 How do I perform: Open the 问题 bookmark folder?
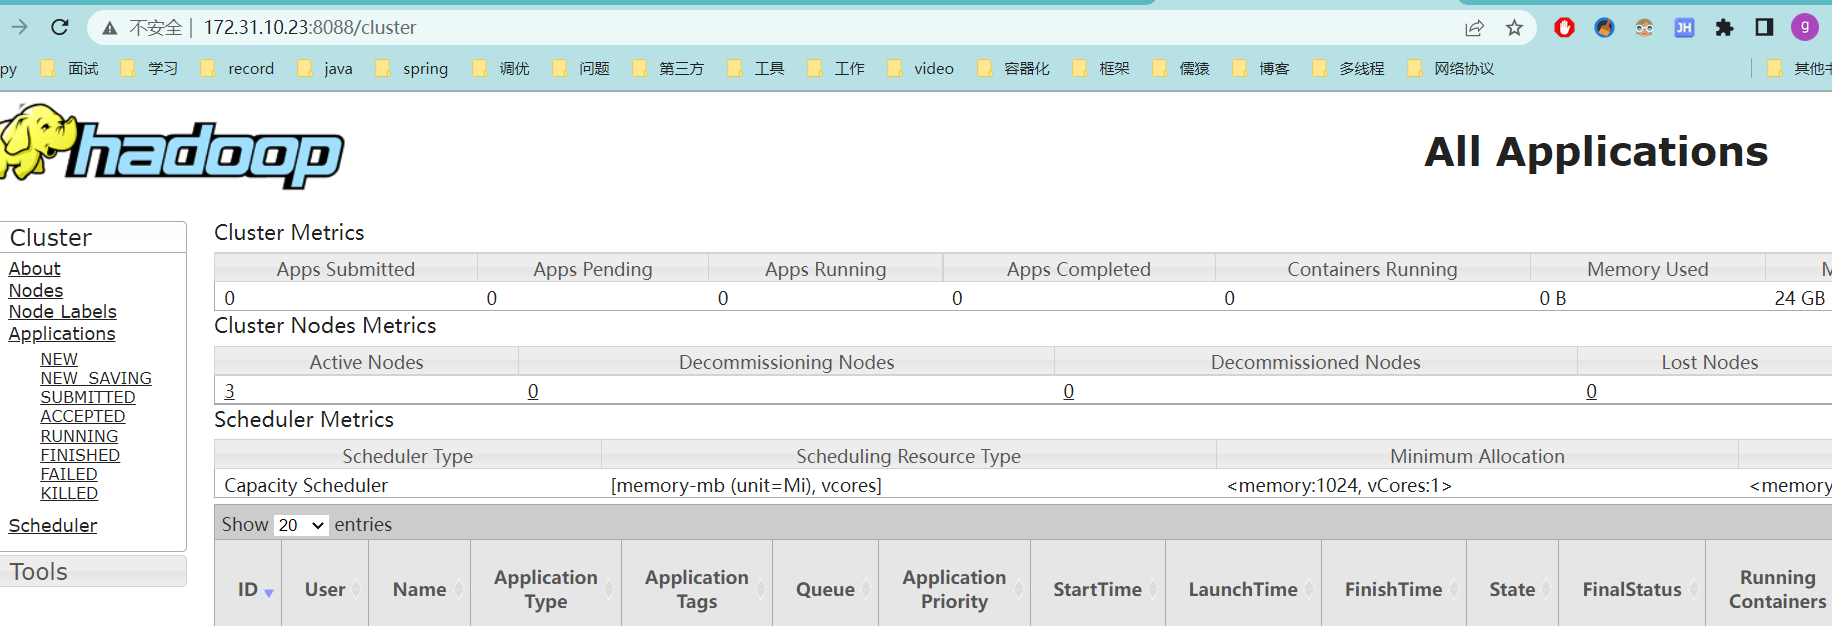point(581,68)
